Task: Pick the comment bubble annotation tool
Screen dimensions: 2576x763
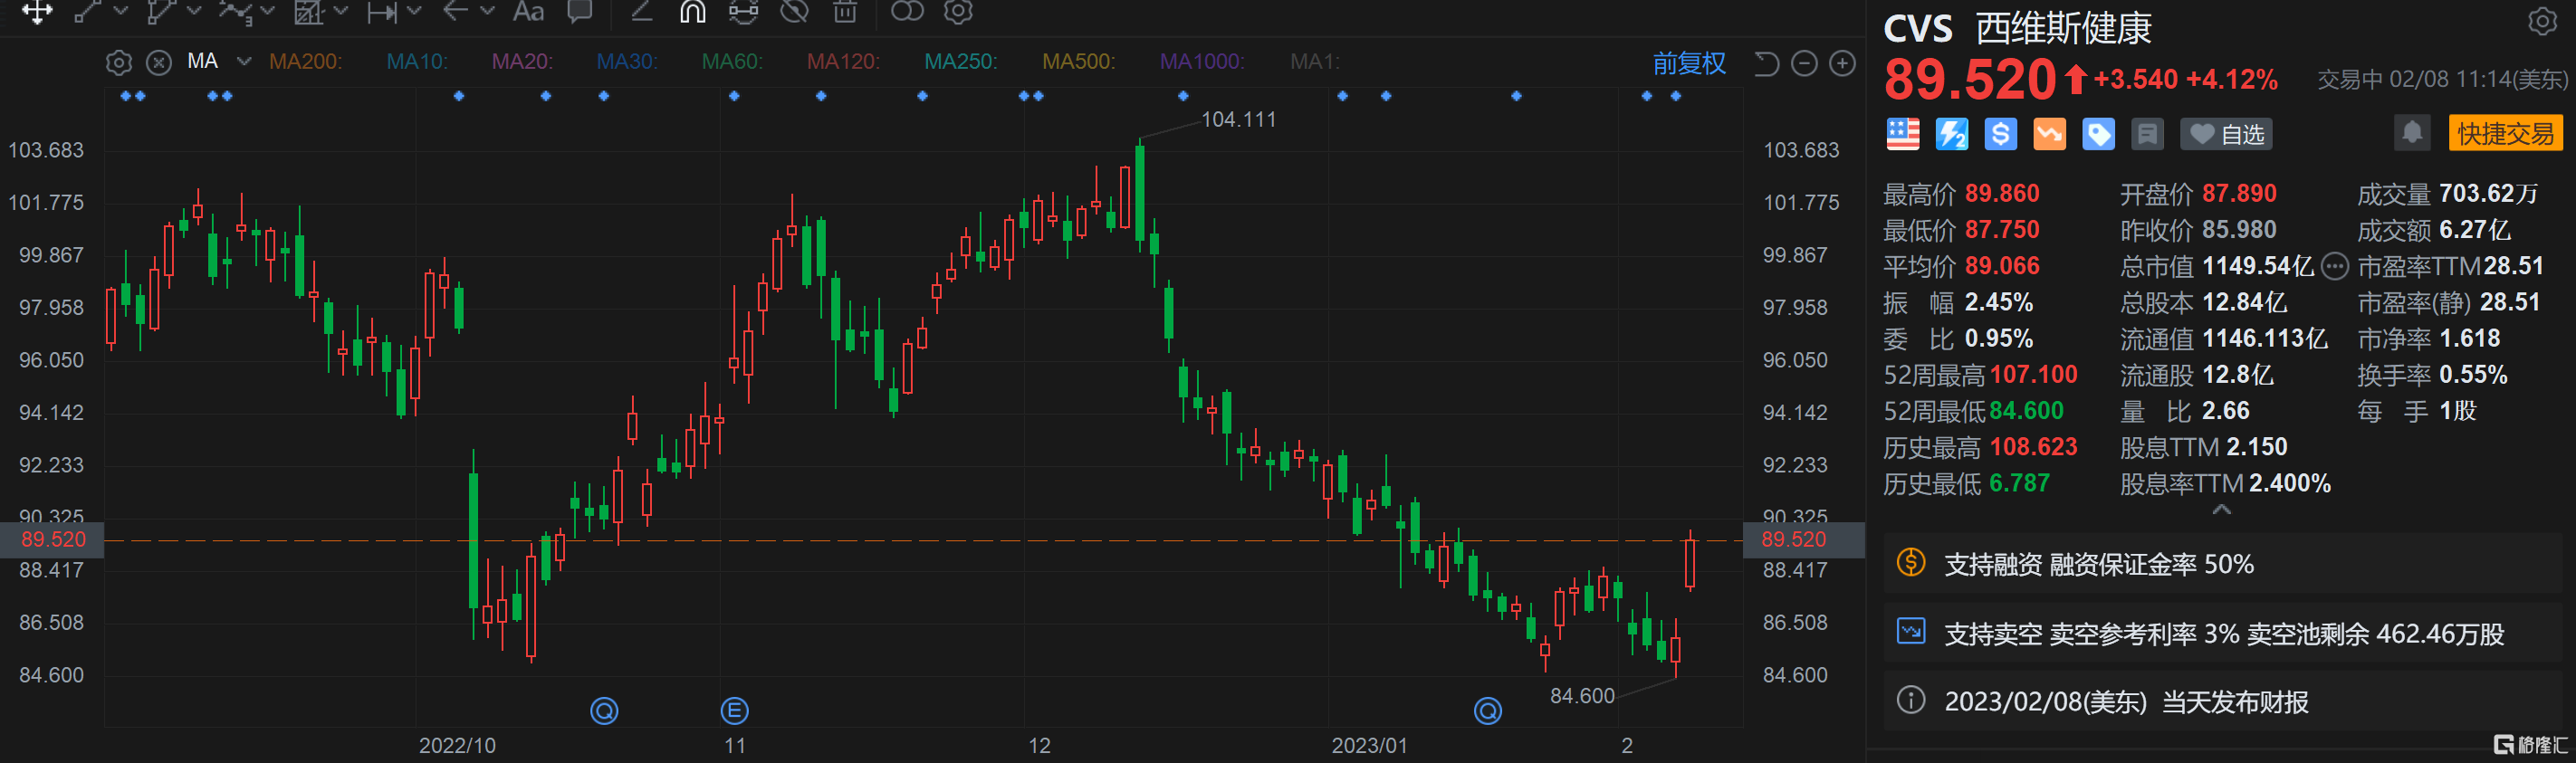Action: coord(579,12)
